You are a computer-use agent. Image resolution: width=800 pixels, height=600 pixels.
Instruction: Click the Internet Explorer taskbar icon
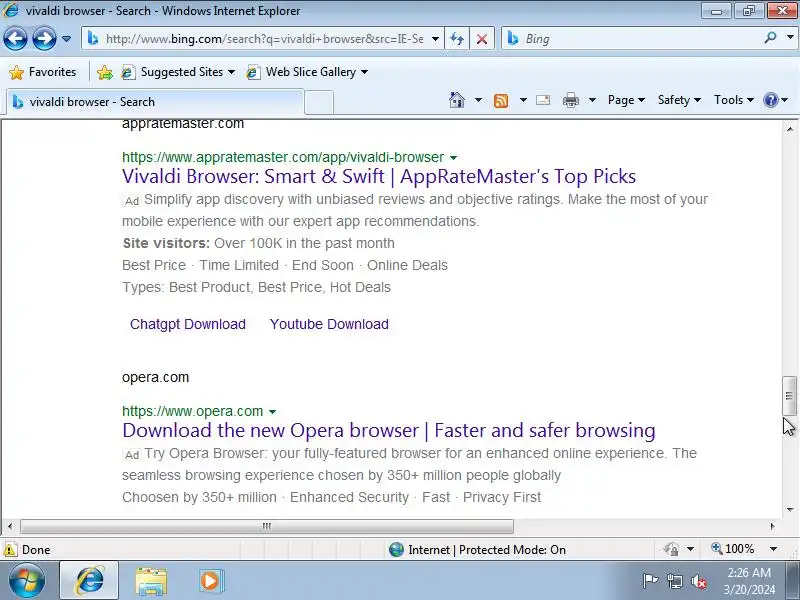pos(89,581)
